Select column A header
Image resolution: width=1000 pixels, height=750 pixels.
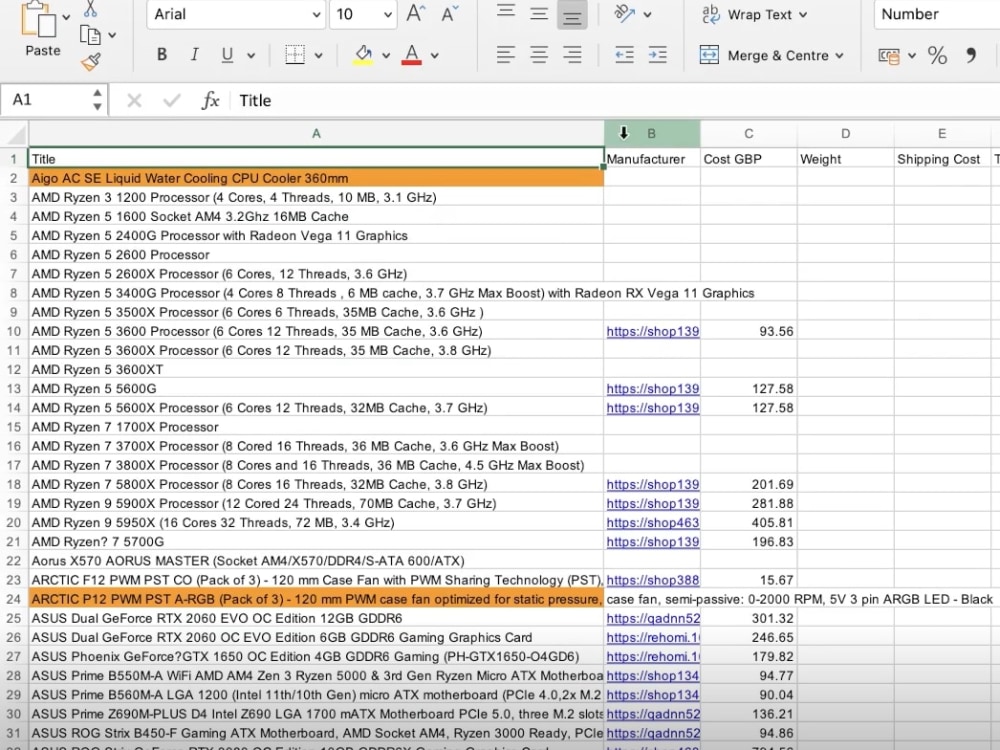tap(316, 133)
